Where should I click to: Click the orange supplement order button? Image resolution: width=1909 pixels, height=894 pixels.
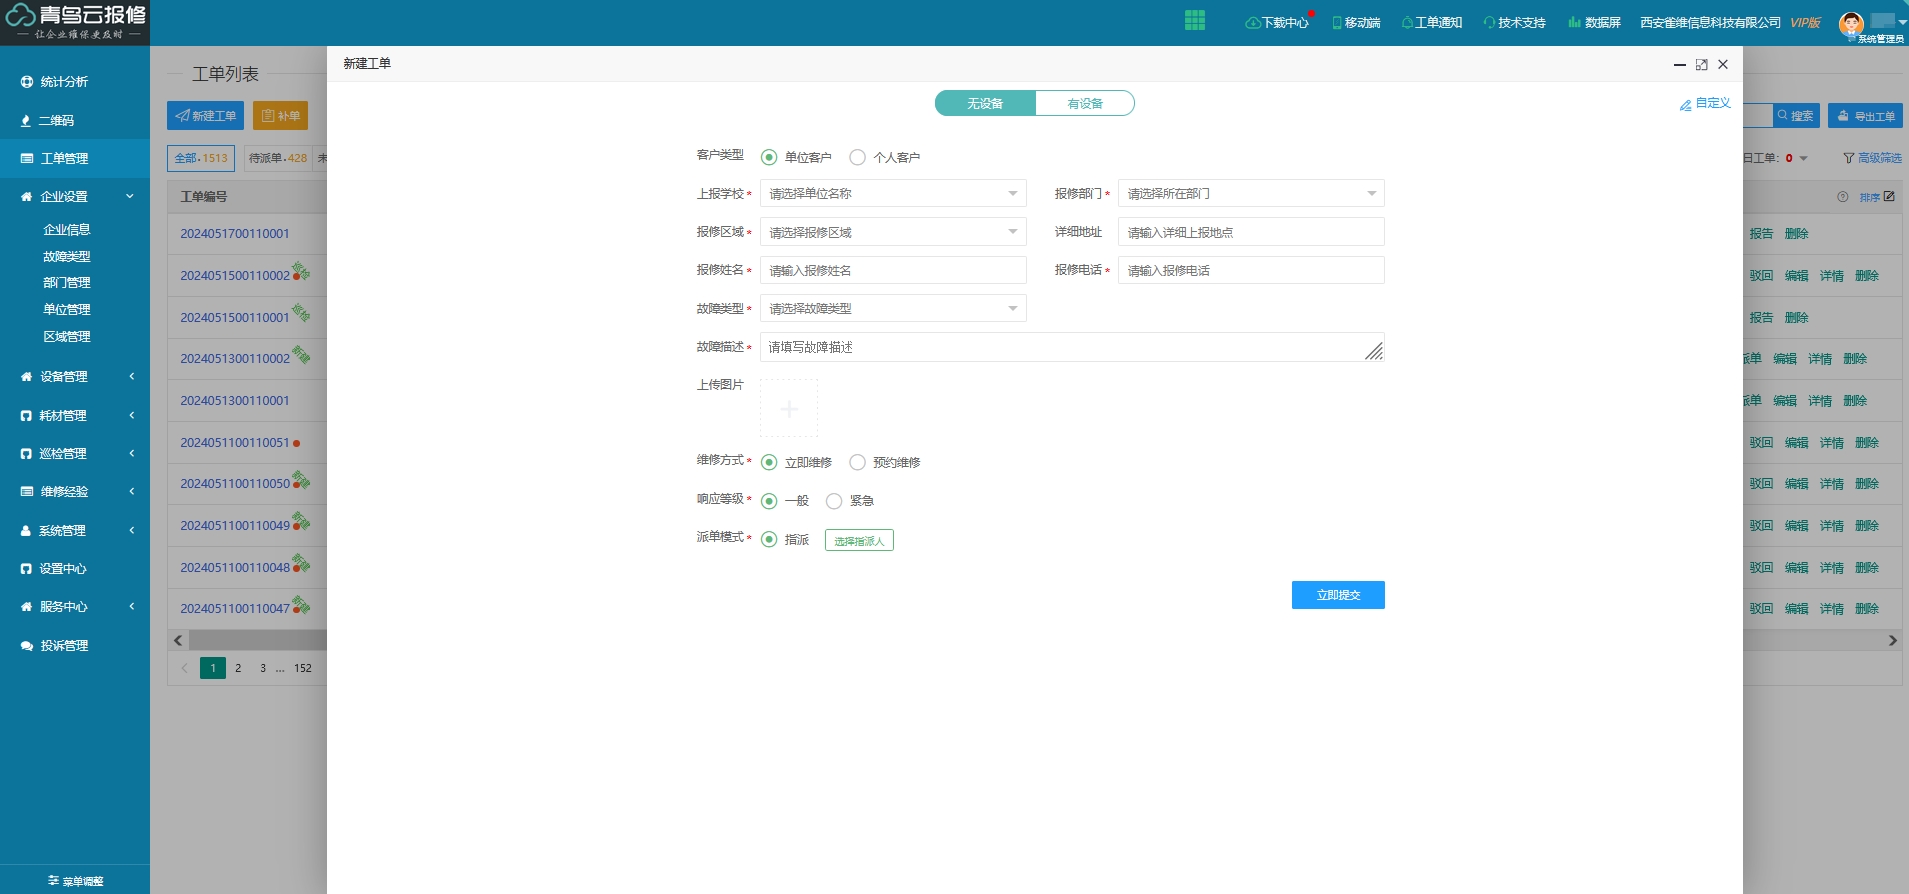pos(280,115)
